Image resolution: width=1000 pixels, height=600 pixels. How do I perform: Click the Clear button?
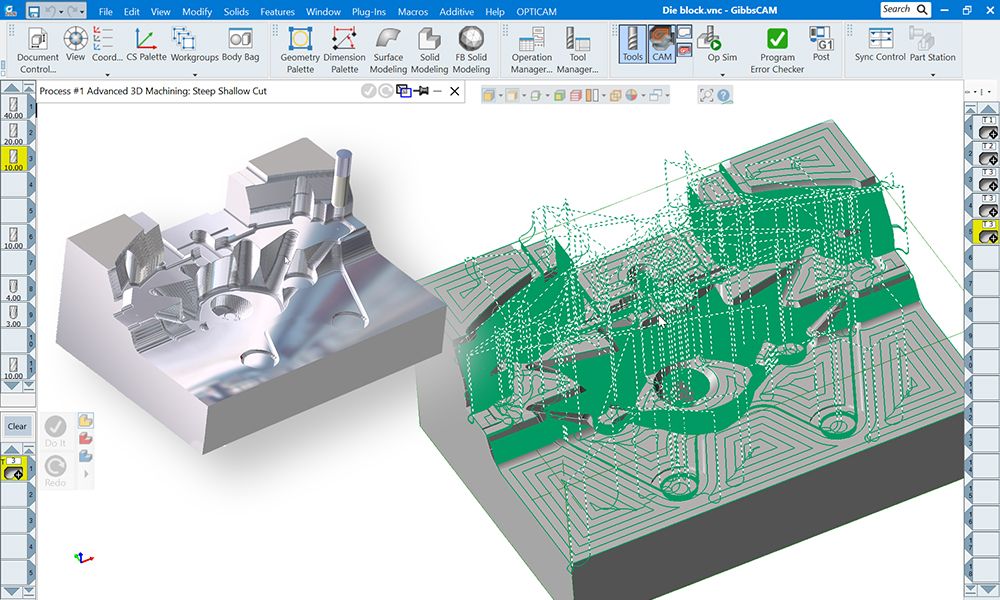click(17, 426)
